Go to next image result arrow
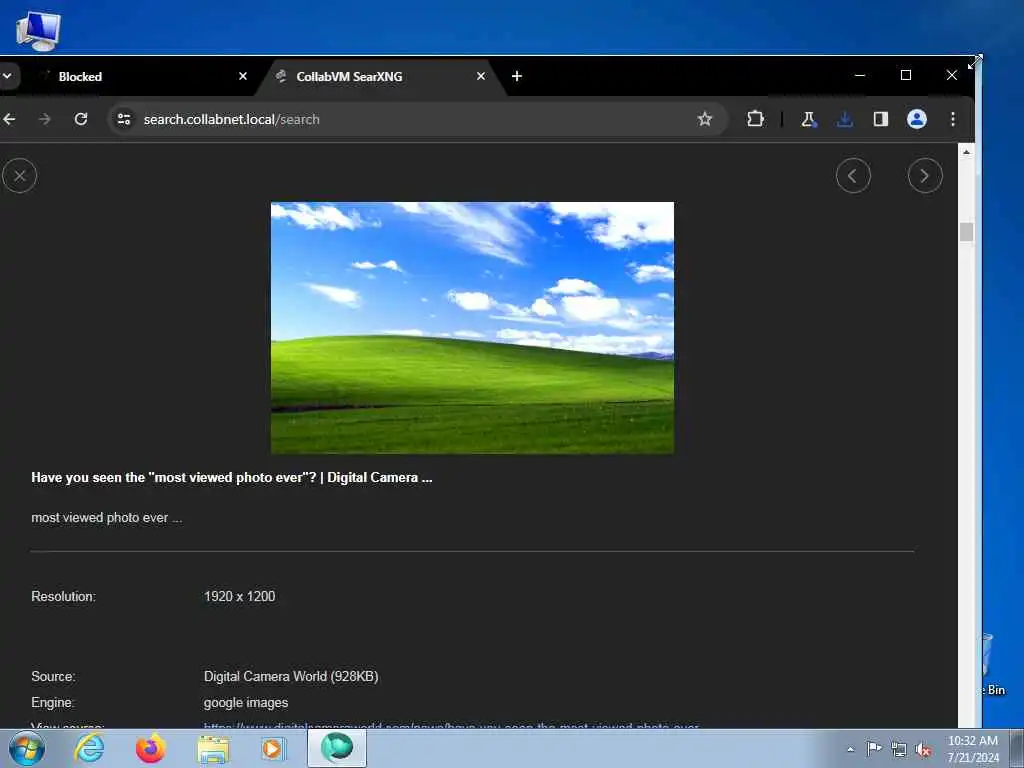 click(925, 176)
